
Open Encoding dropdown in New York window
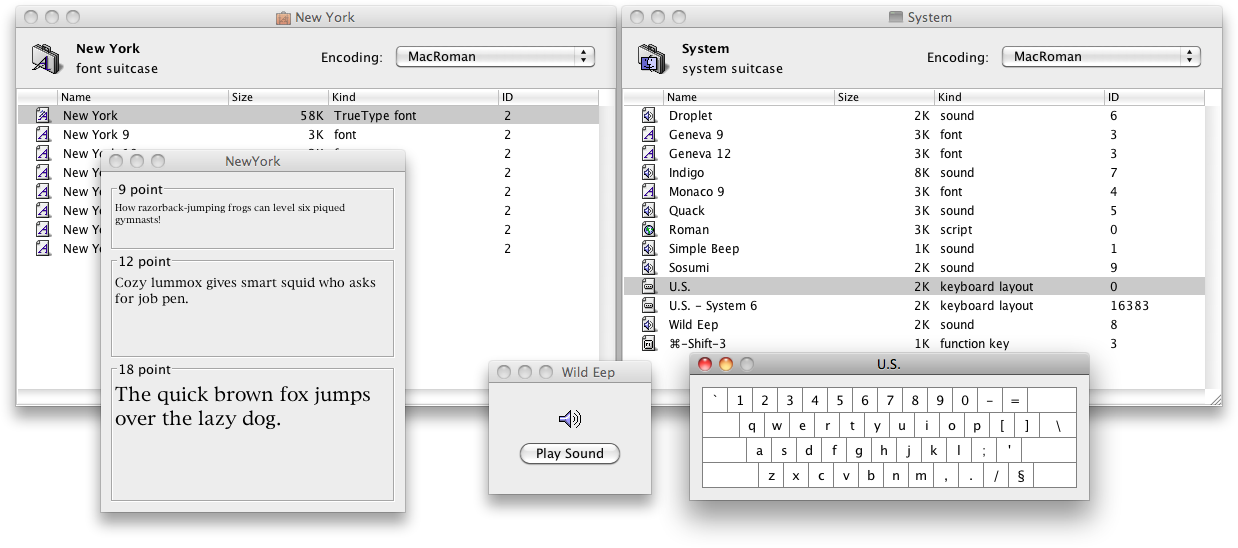pos(495,57)
